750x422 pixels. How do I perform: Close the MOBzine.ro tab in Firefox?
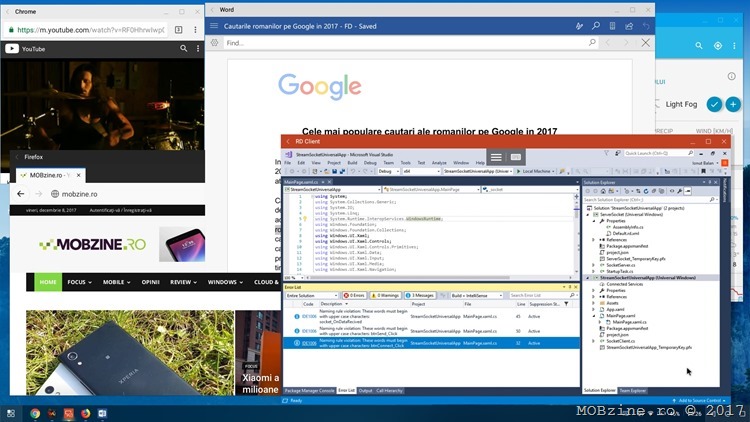(78, 175)
